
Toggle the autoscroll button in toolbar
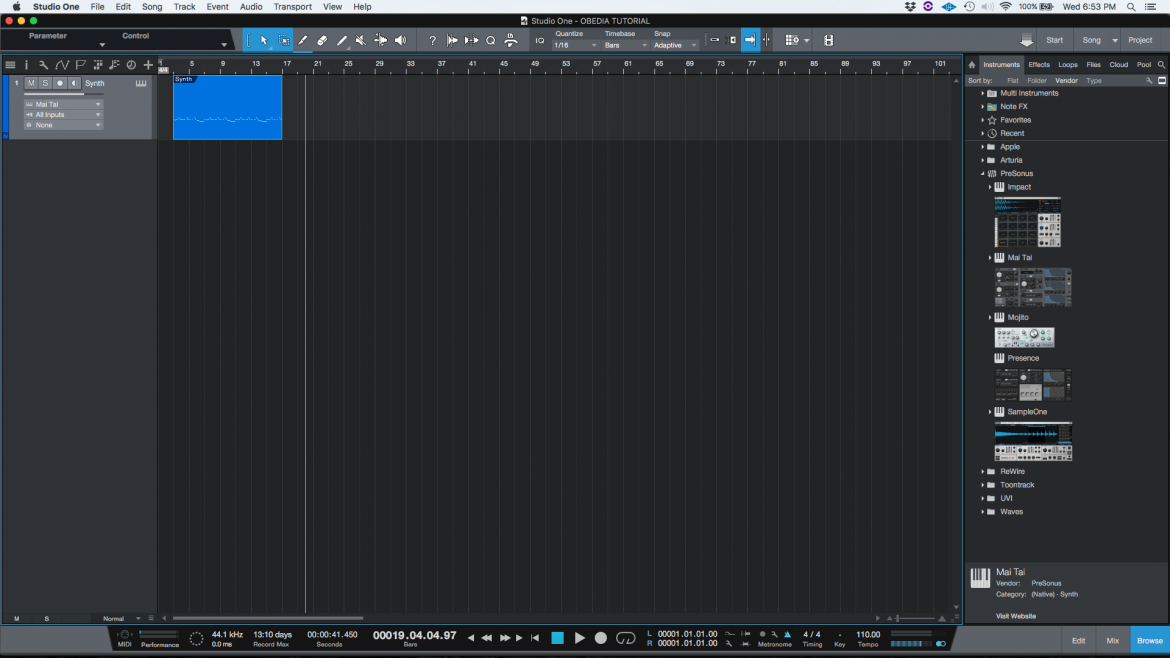(x=750, y=40)
